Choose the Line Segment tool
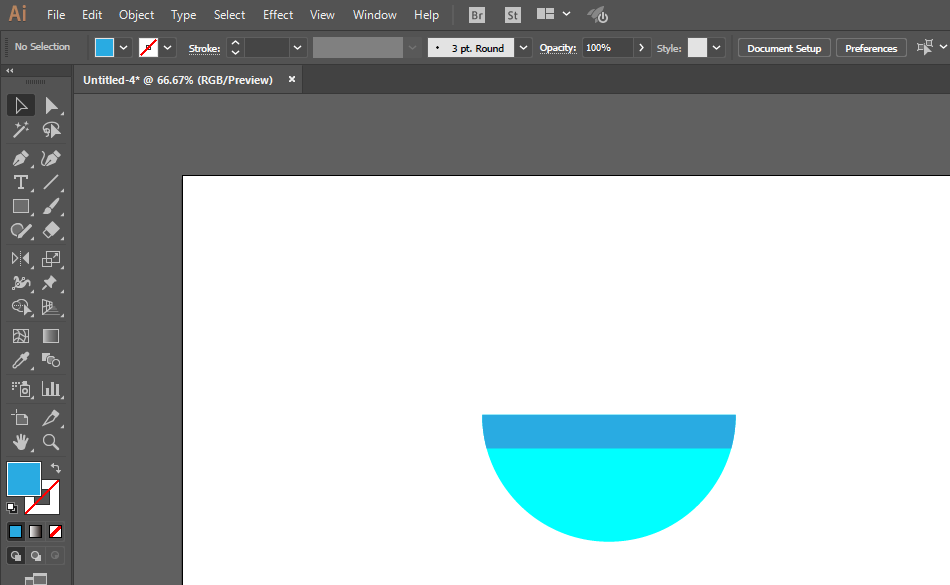Image resolution: width=950 pixels, height=585 pixels. [x=51, y=182]
